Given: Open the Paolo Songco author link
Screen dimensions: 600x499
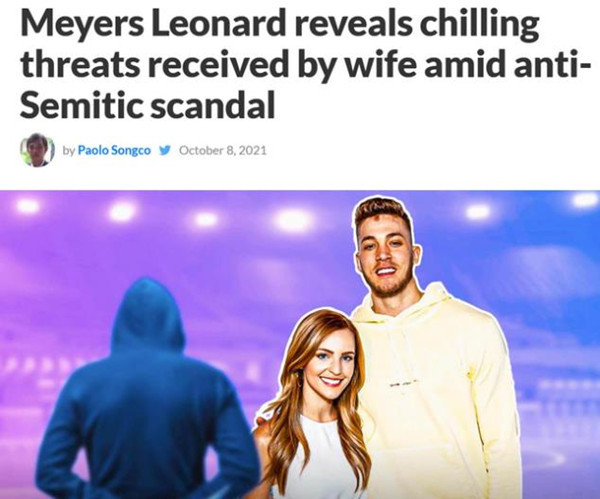Looking at the screenshot, I should tap(114, 150).
